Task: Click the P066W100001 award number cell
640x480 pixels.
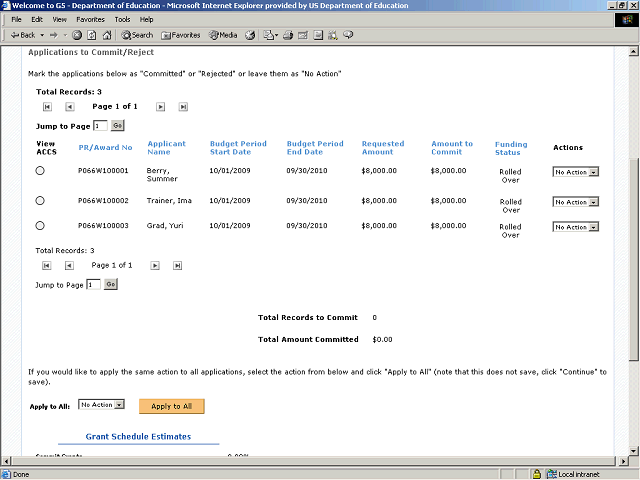Action: (103, 171)
